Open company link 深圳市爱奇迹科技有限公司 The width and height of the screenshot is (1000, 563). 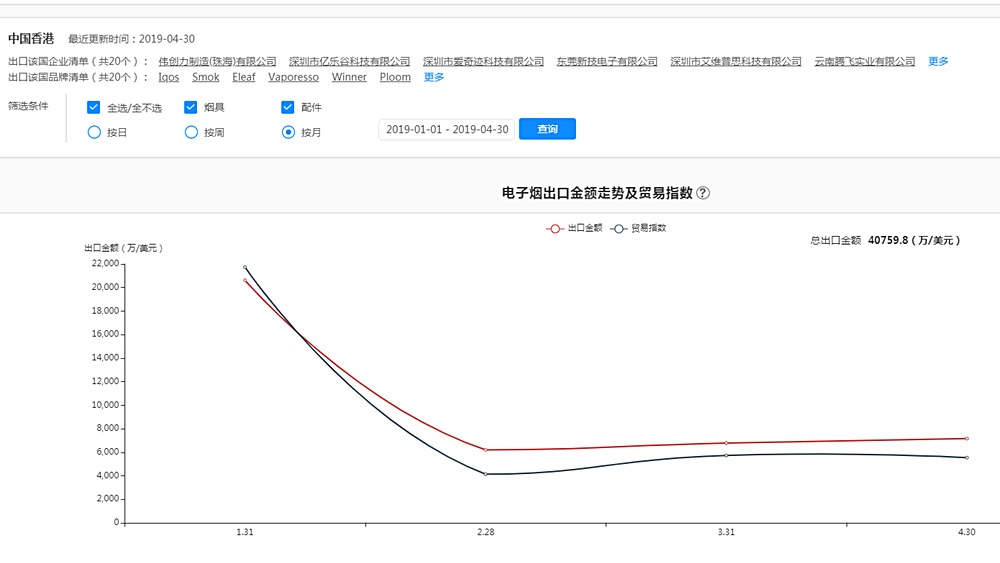(x=483, y=61)
